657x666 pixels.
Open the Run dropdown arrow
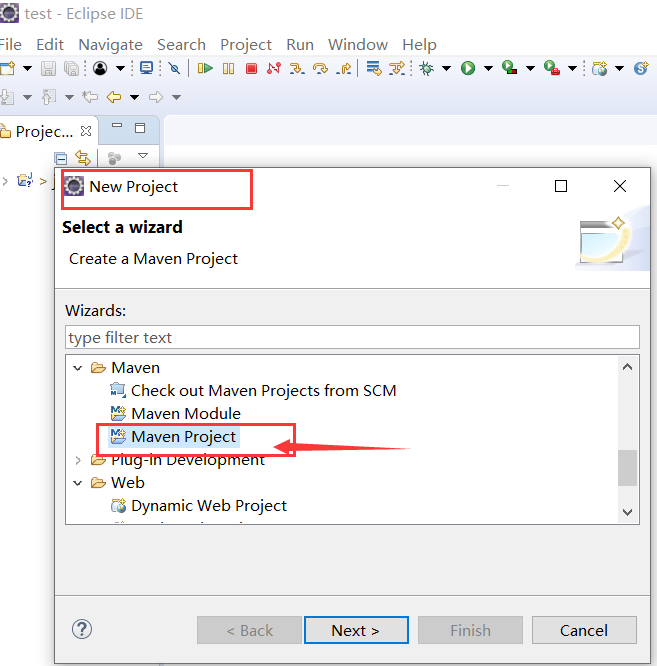[488, 68]
